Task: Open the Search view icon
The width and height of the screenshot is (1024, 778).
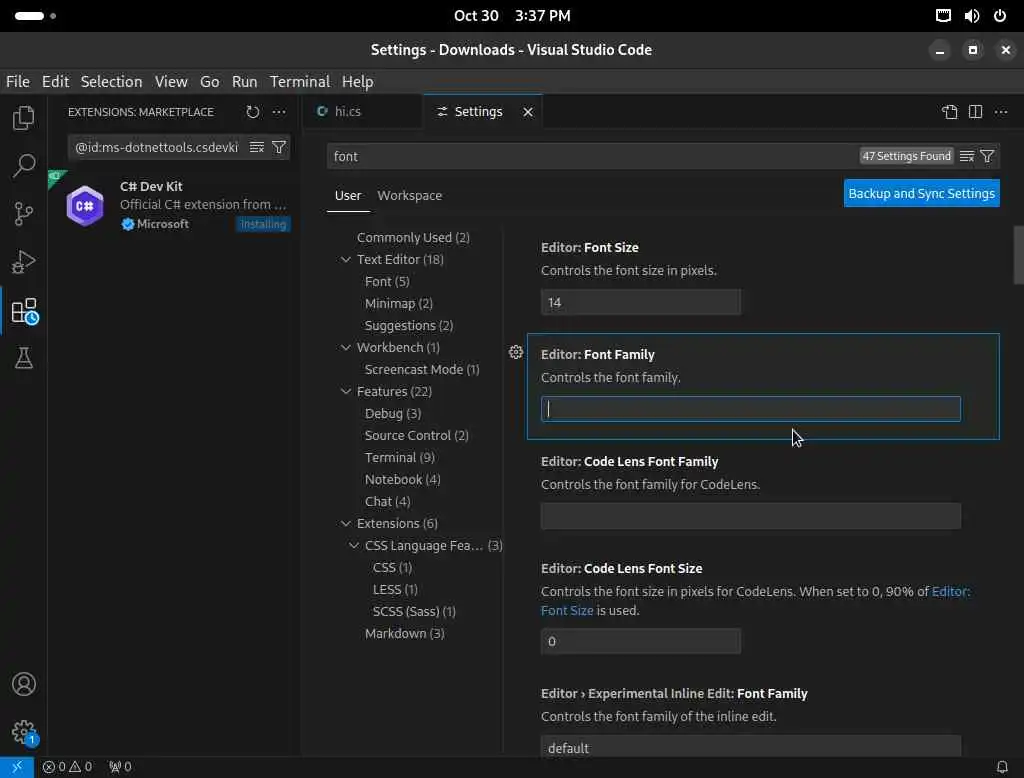Action: pyautogui.click(x=24, y=166)
